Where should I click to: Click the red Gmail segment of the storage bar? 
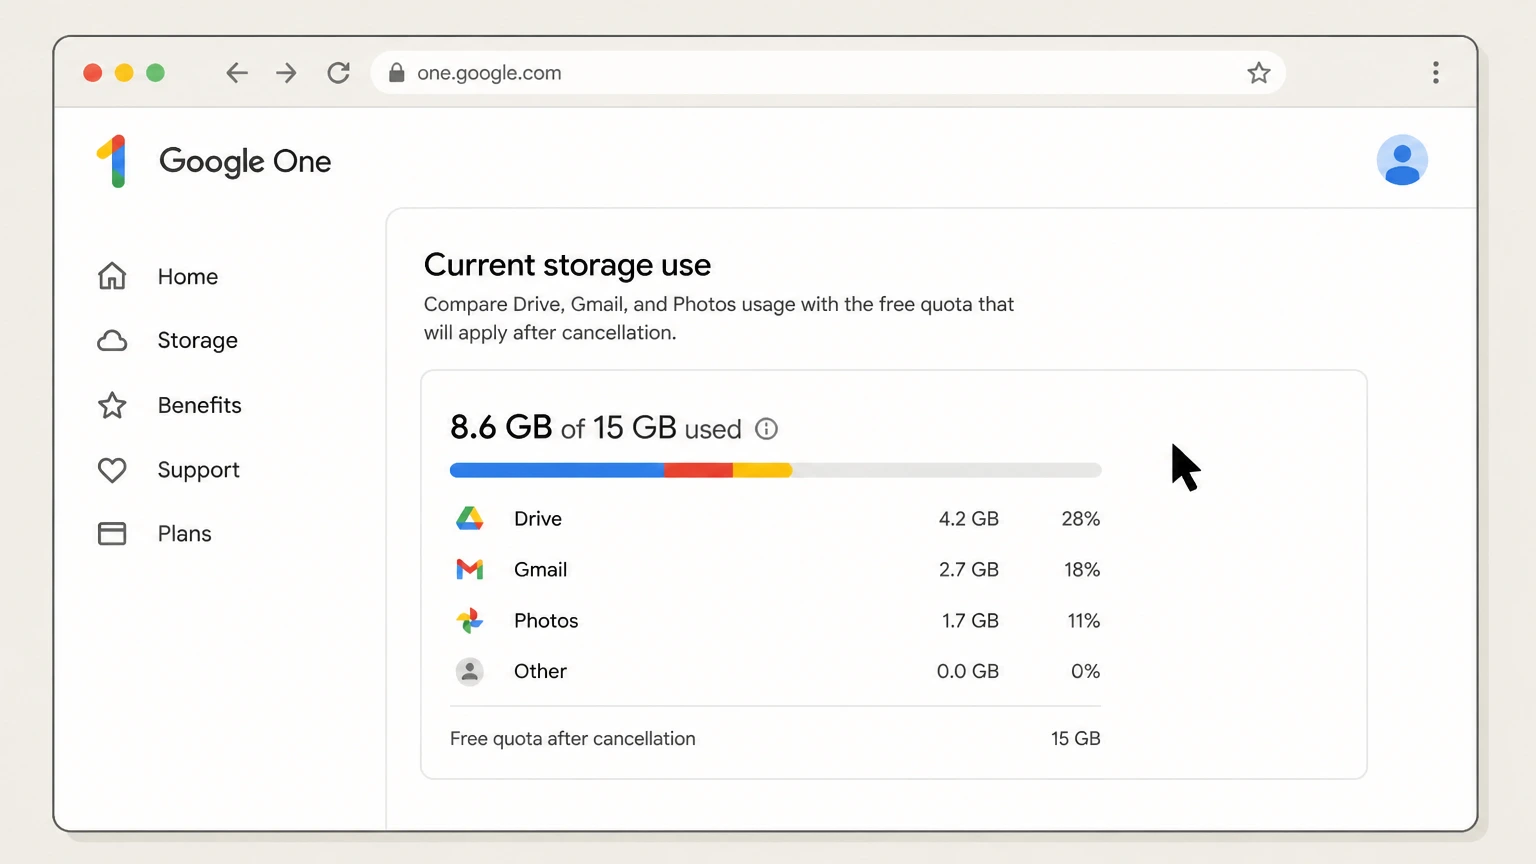(698, 470)
